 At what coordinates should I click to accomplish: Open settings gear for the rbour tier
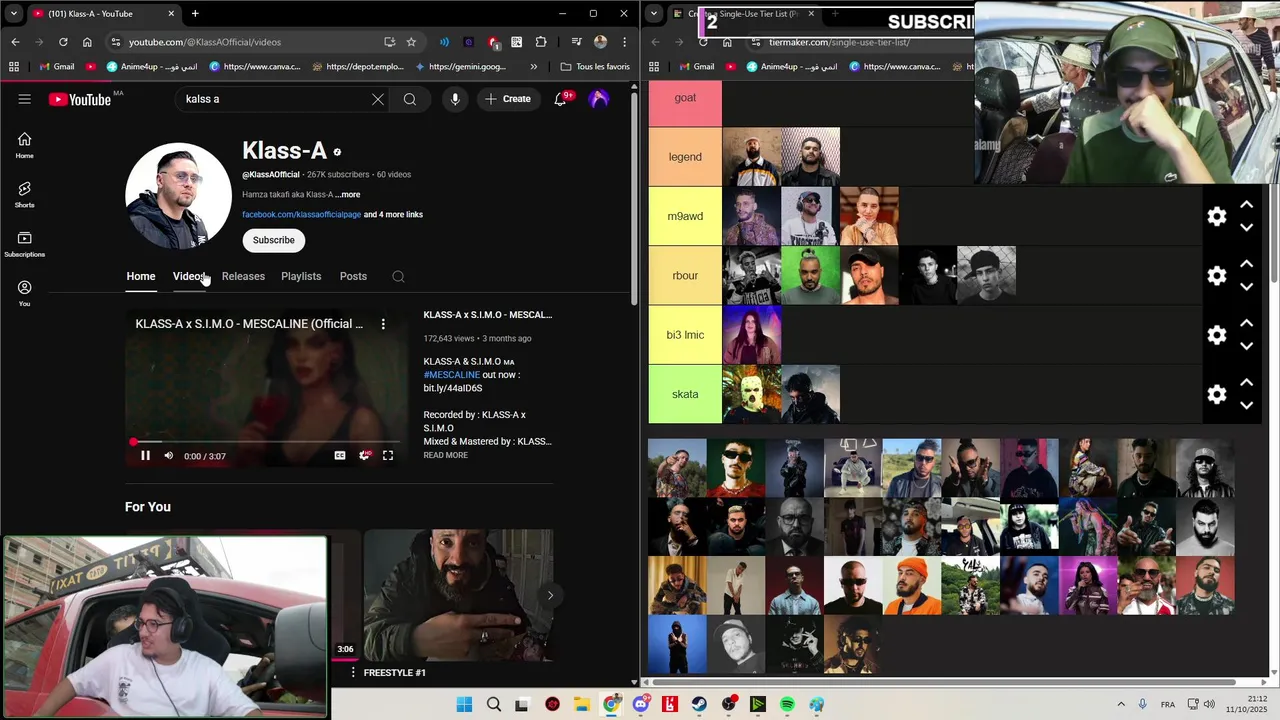(1217, 276)
